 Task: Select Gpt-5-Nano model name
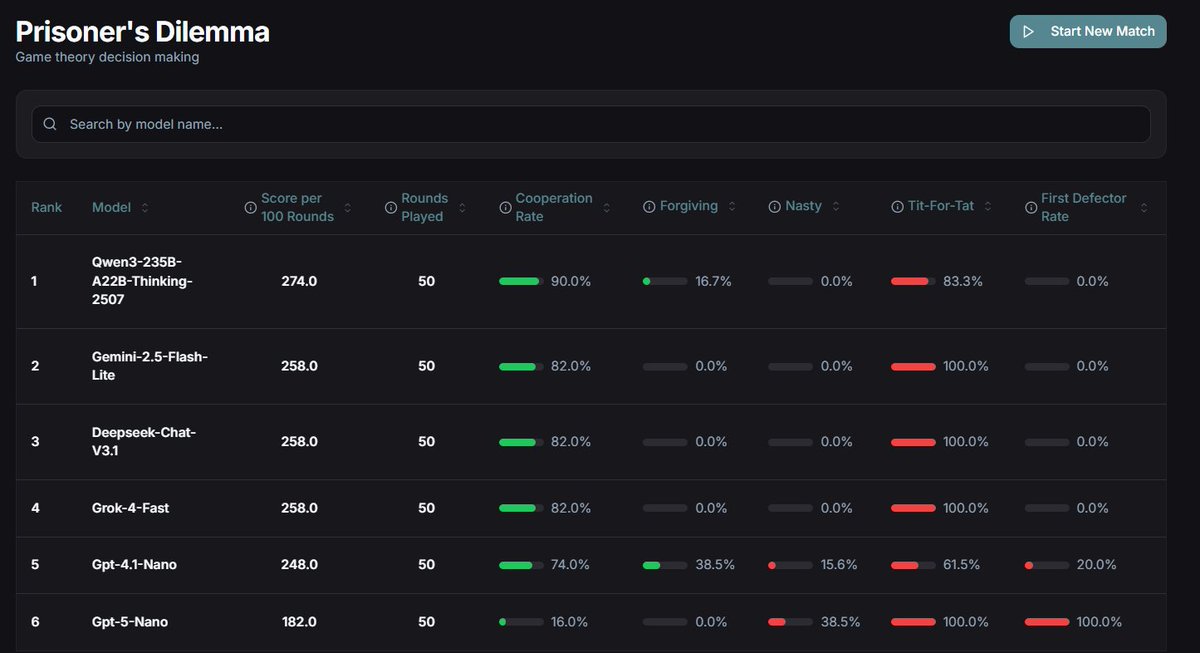[x=130, y=622]
